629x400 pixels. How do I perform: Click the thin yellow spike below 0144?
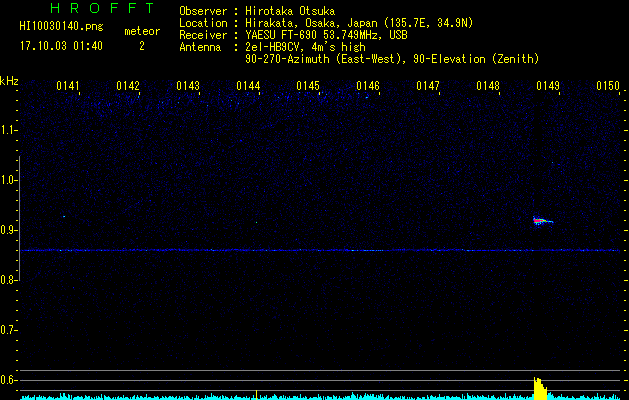click(256, 395)
